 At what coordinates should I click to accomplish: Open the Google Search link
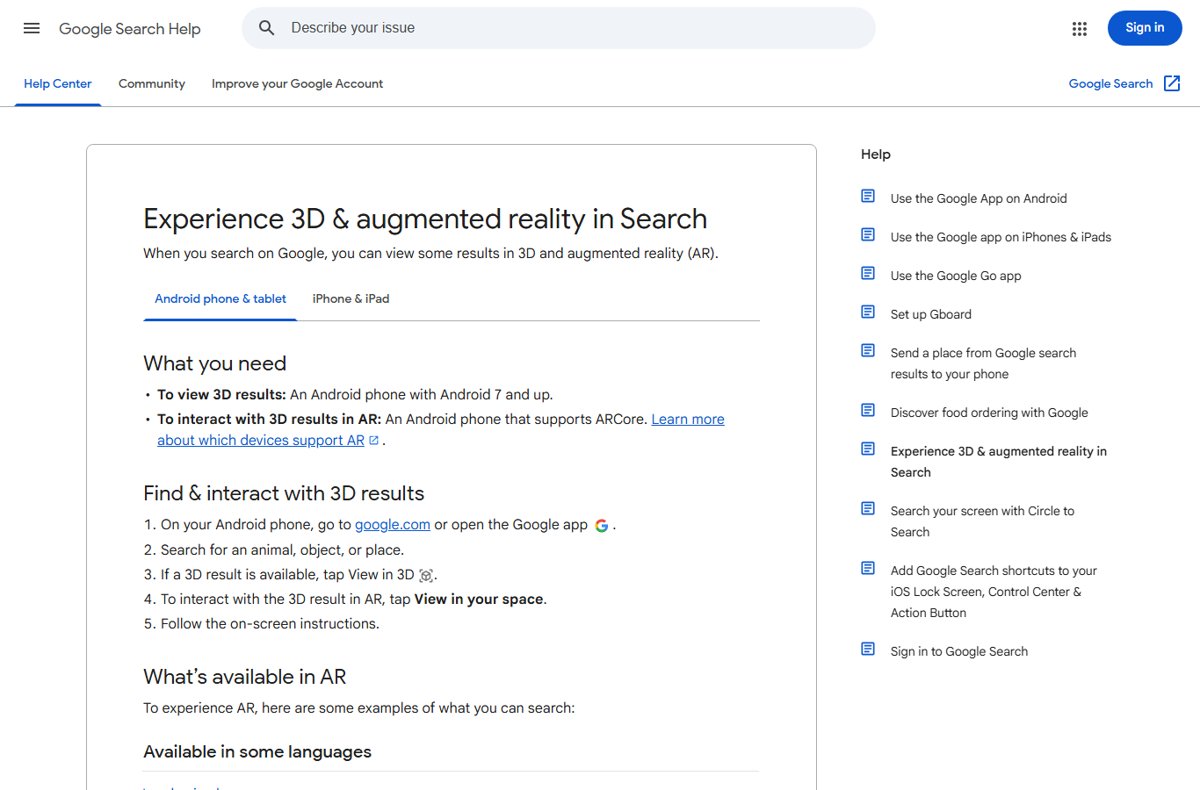(x=1111, y=84)
